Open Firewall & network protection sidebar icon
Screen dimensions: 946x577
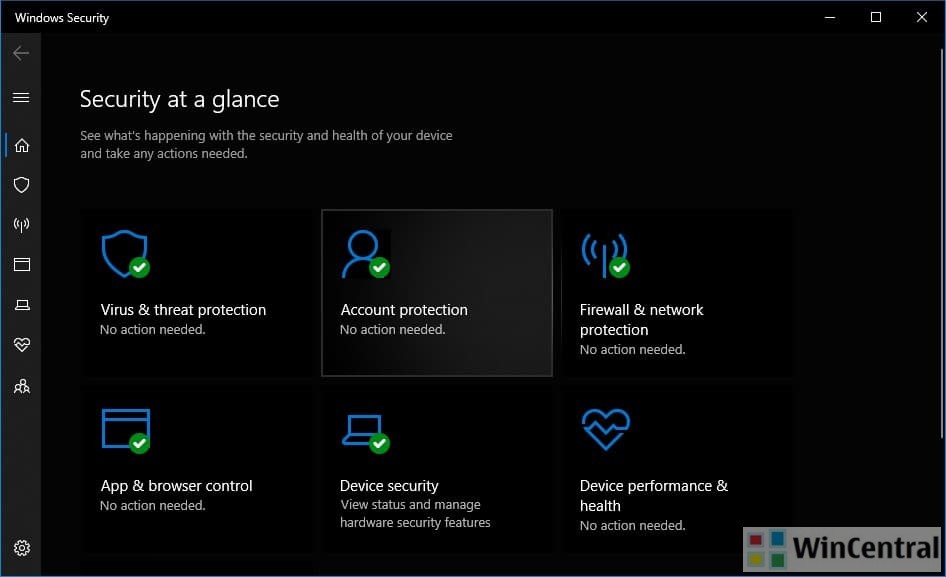pyautogui.click(x=21, y=225)
